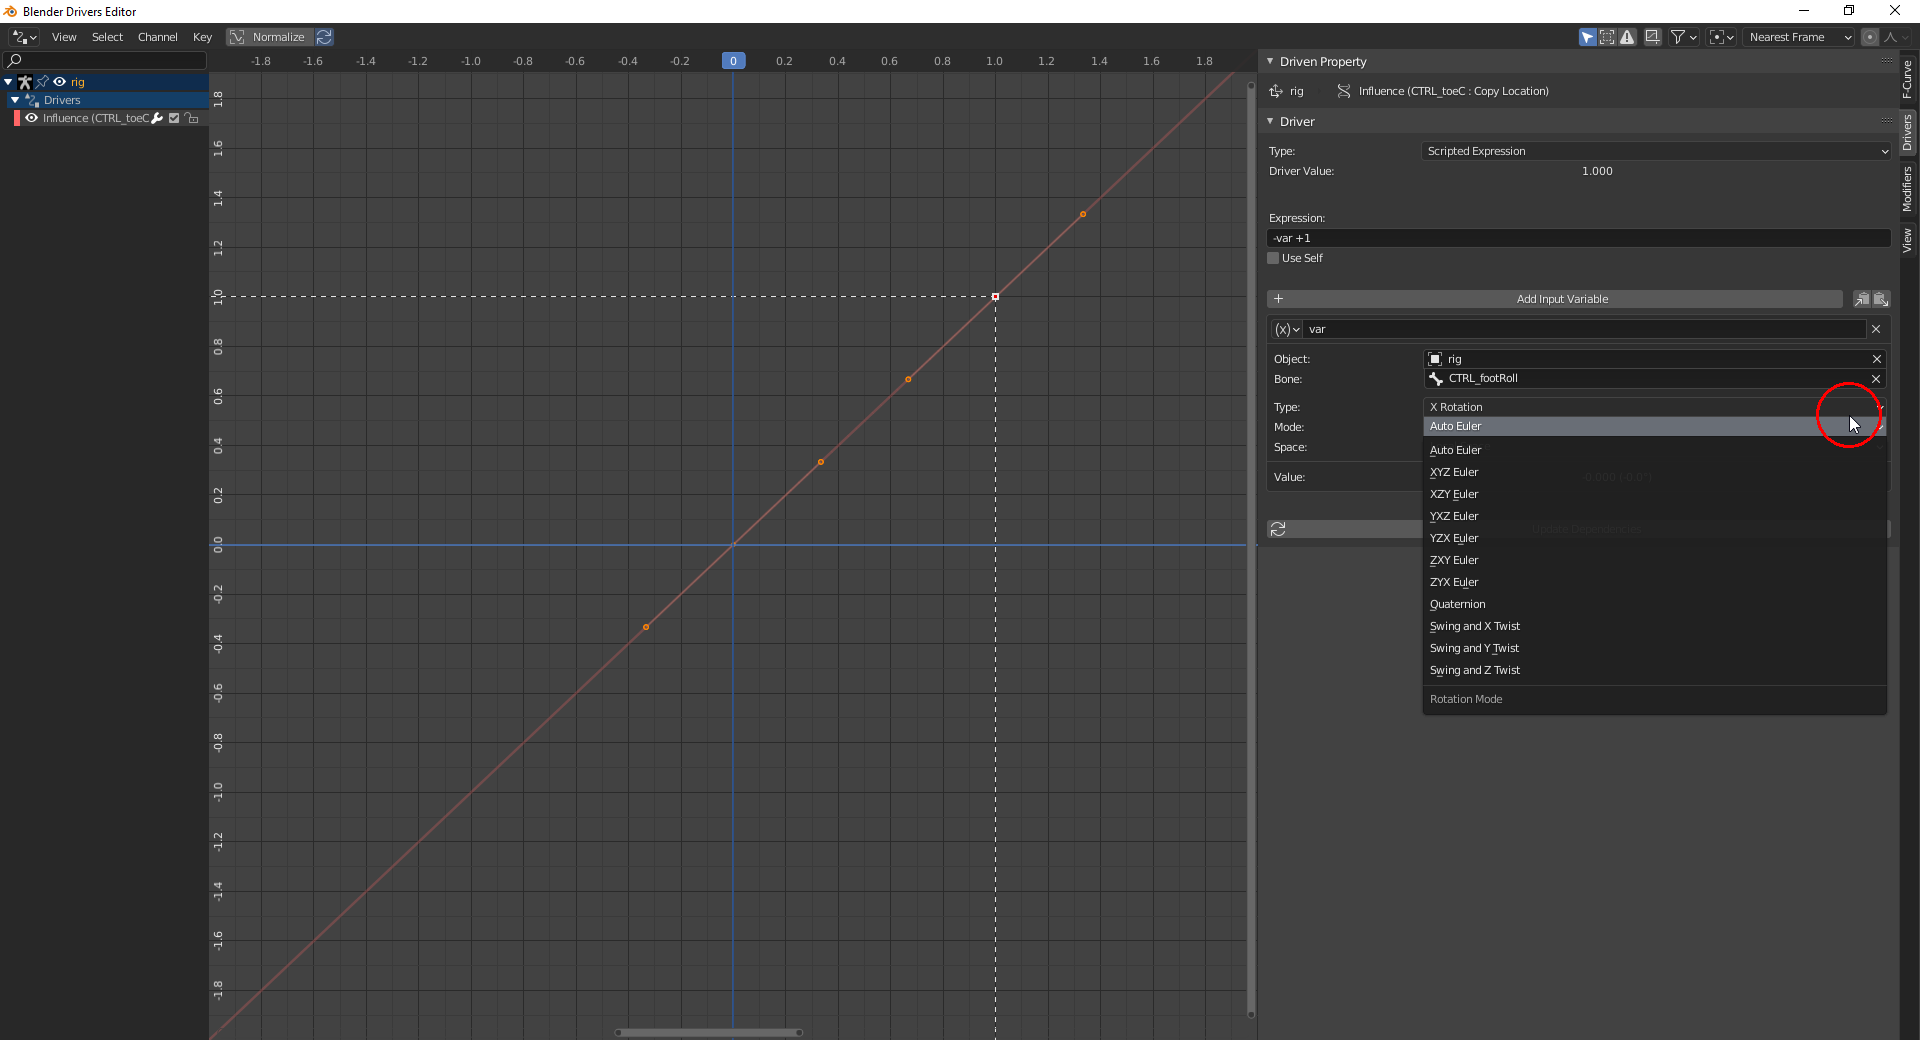1920x1040 pixels.
Task: Open the Select menu
Action: point(107,37)
